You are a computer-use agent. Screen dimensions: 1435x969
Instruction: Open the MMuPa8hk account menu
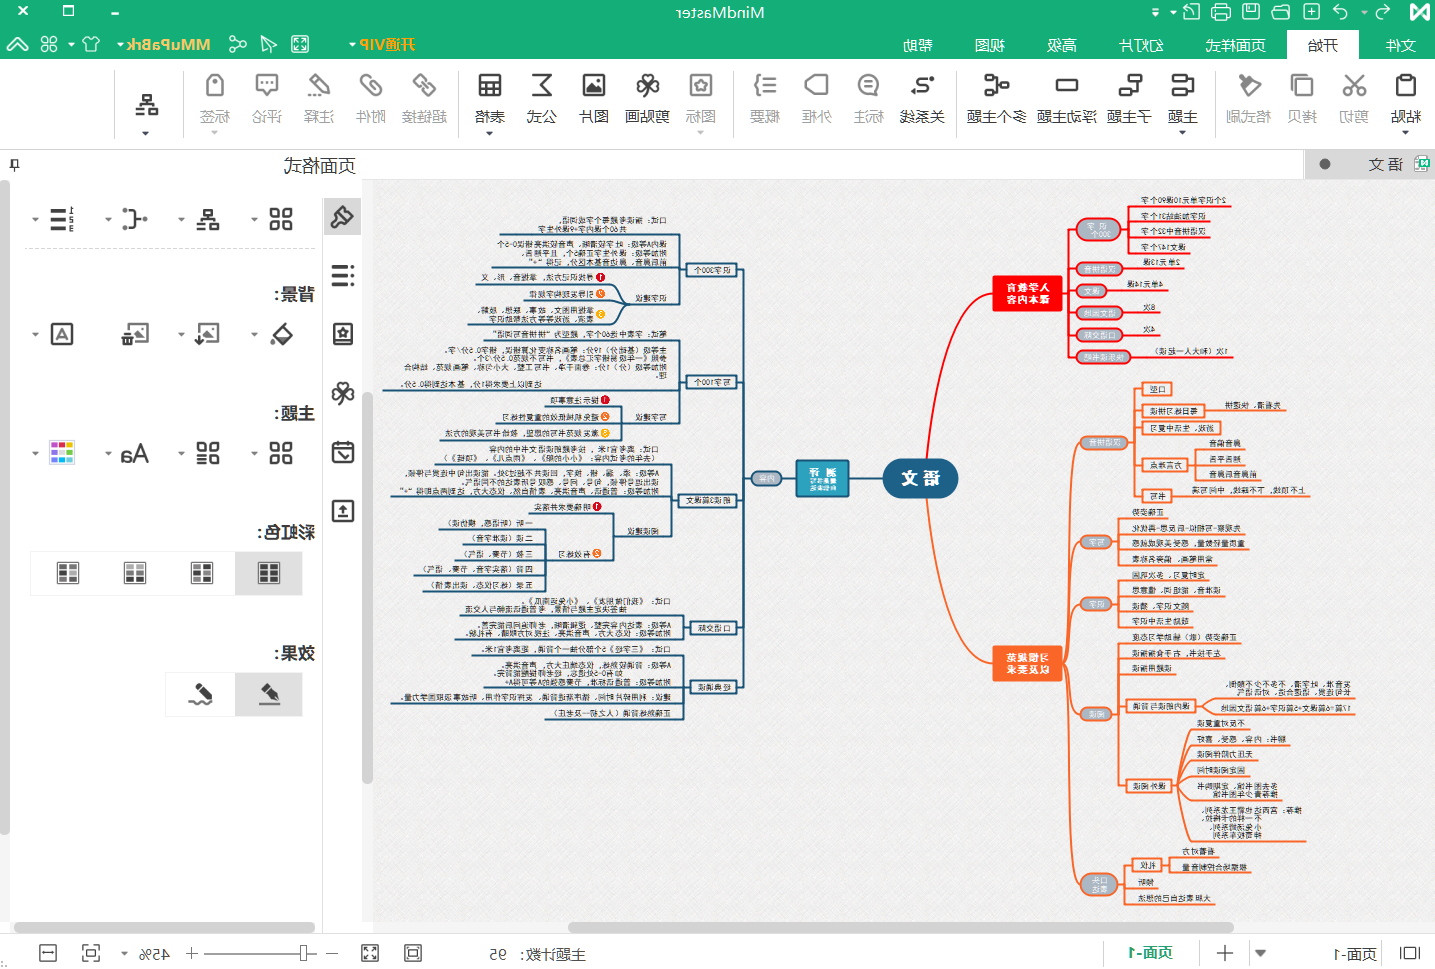[163, 44]
